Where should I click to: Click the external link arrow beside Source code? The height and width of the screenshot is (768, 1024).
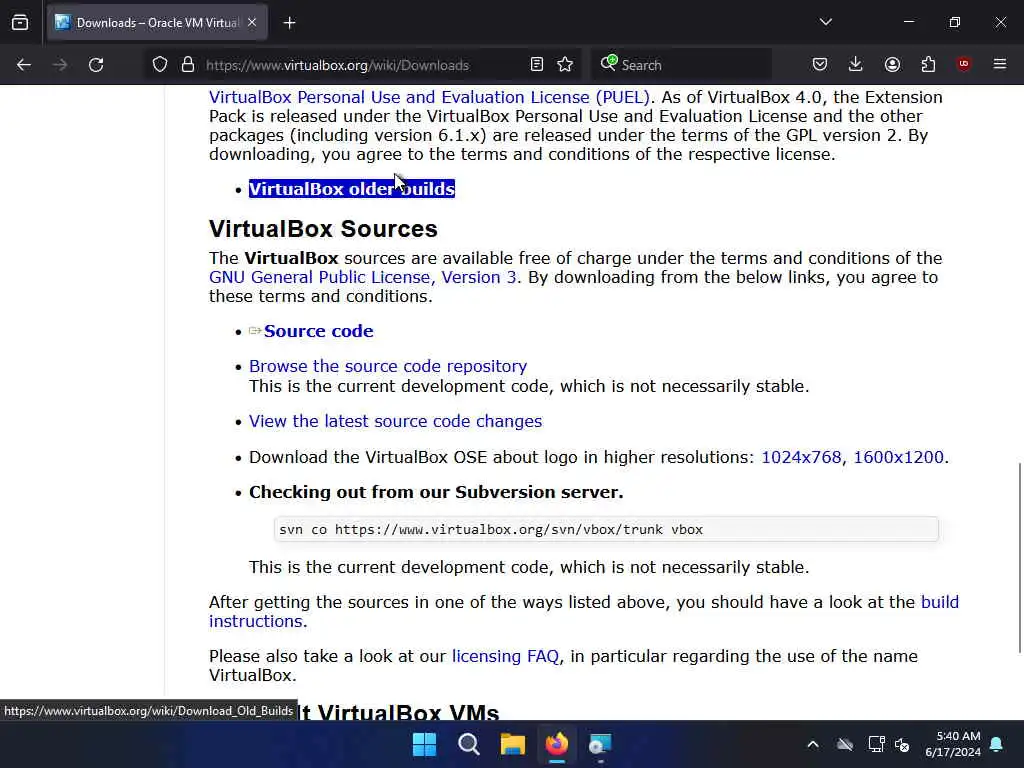click(x=255, y=331)
